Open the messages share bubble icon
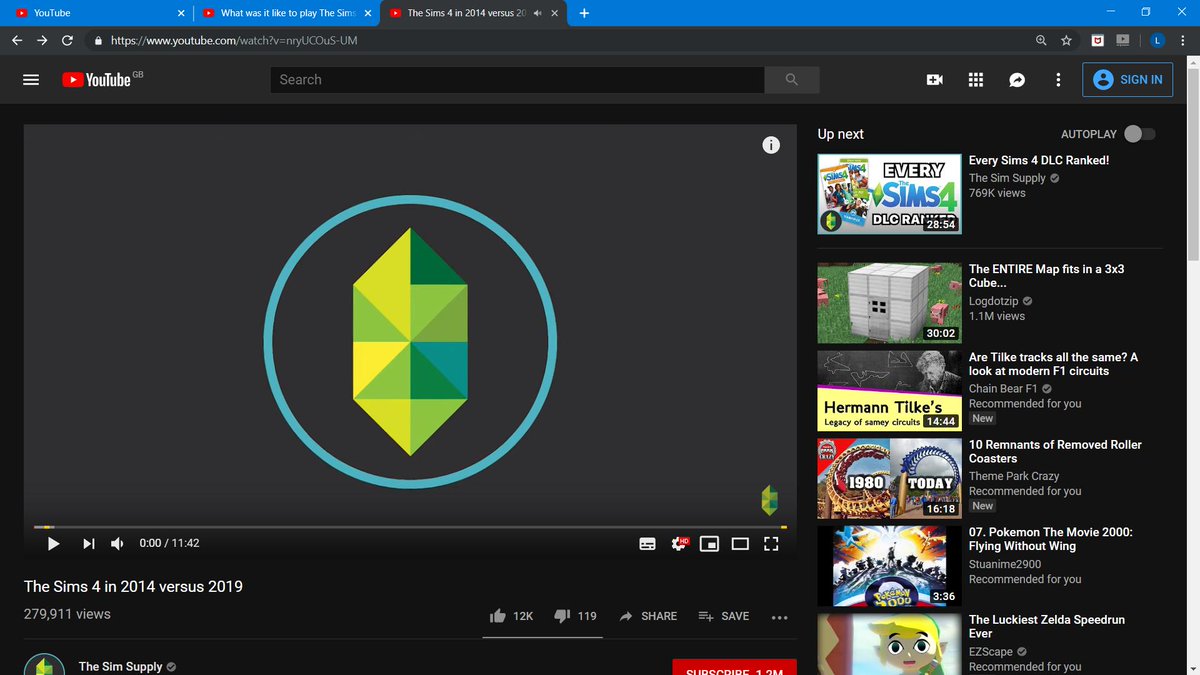 tap(1017, 80)
